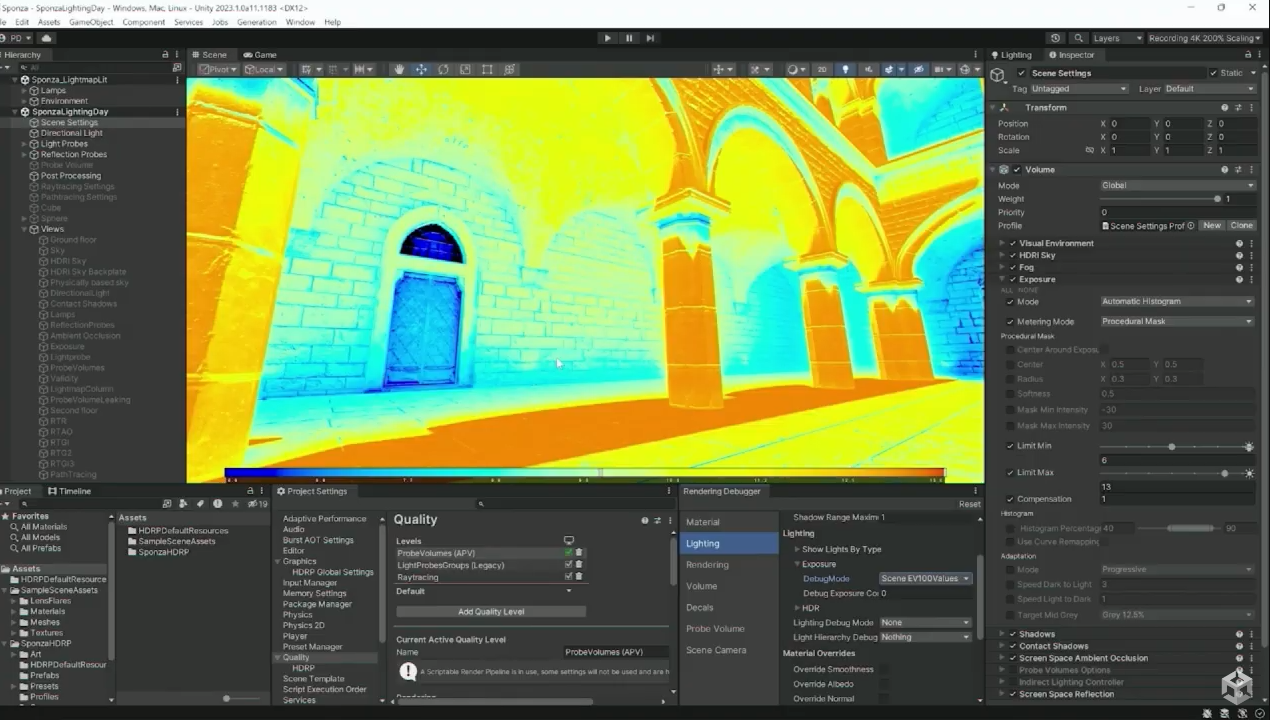Viewport: 1270px width, 720px height.
Task: Select the Scale tool
Action: [465, 69]
